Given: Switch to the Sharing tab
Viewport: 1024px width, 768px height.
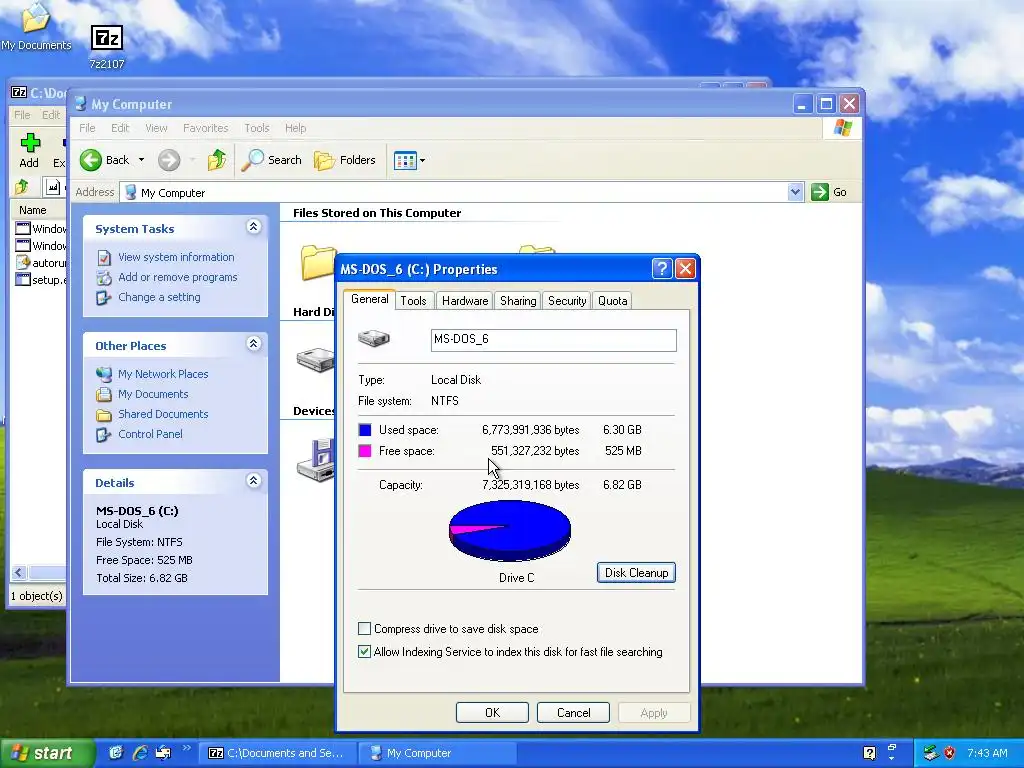Looking at the screenshot, I should [x=518, y=300].
